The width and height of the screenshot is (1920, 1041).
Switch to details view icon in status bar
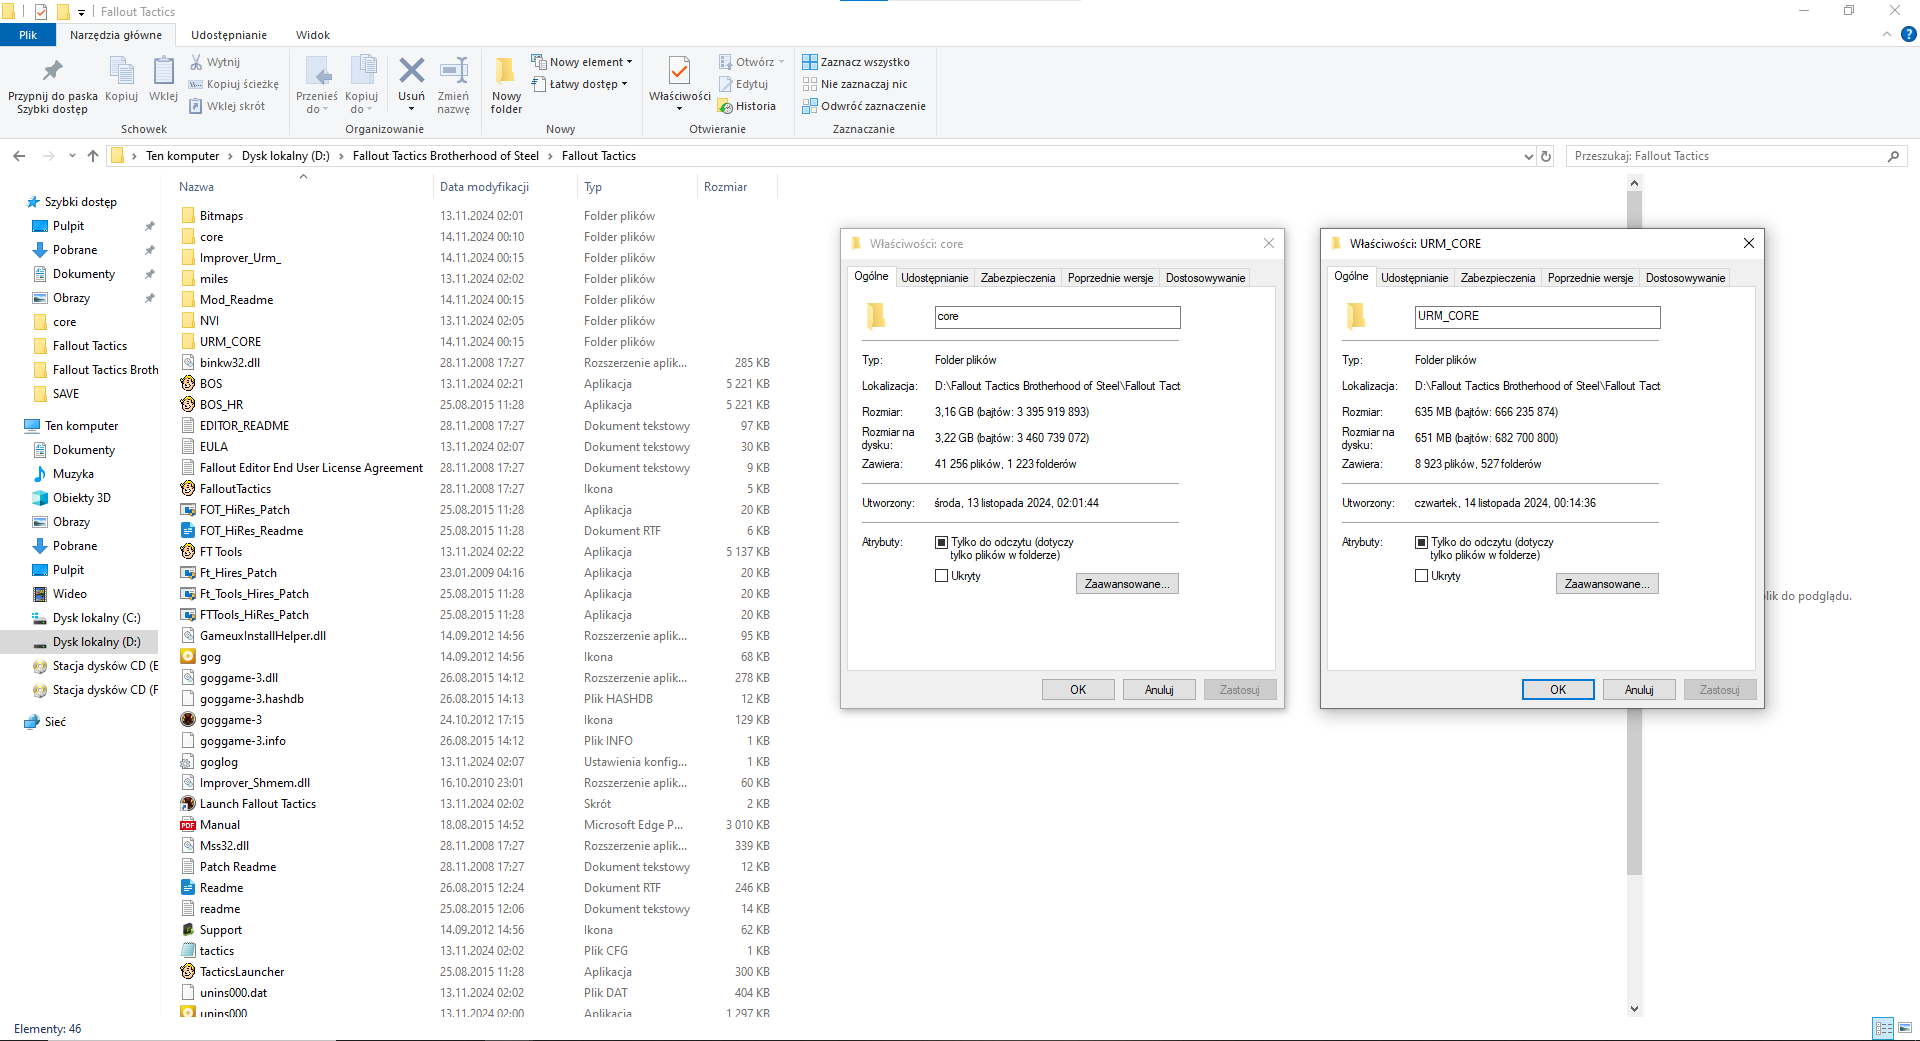tap(1883, 1028)
